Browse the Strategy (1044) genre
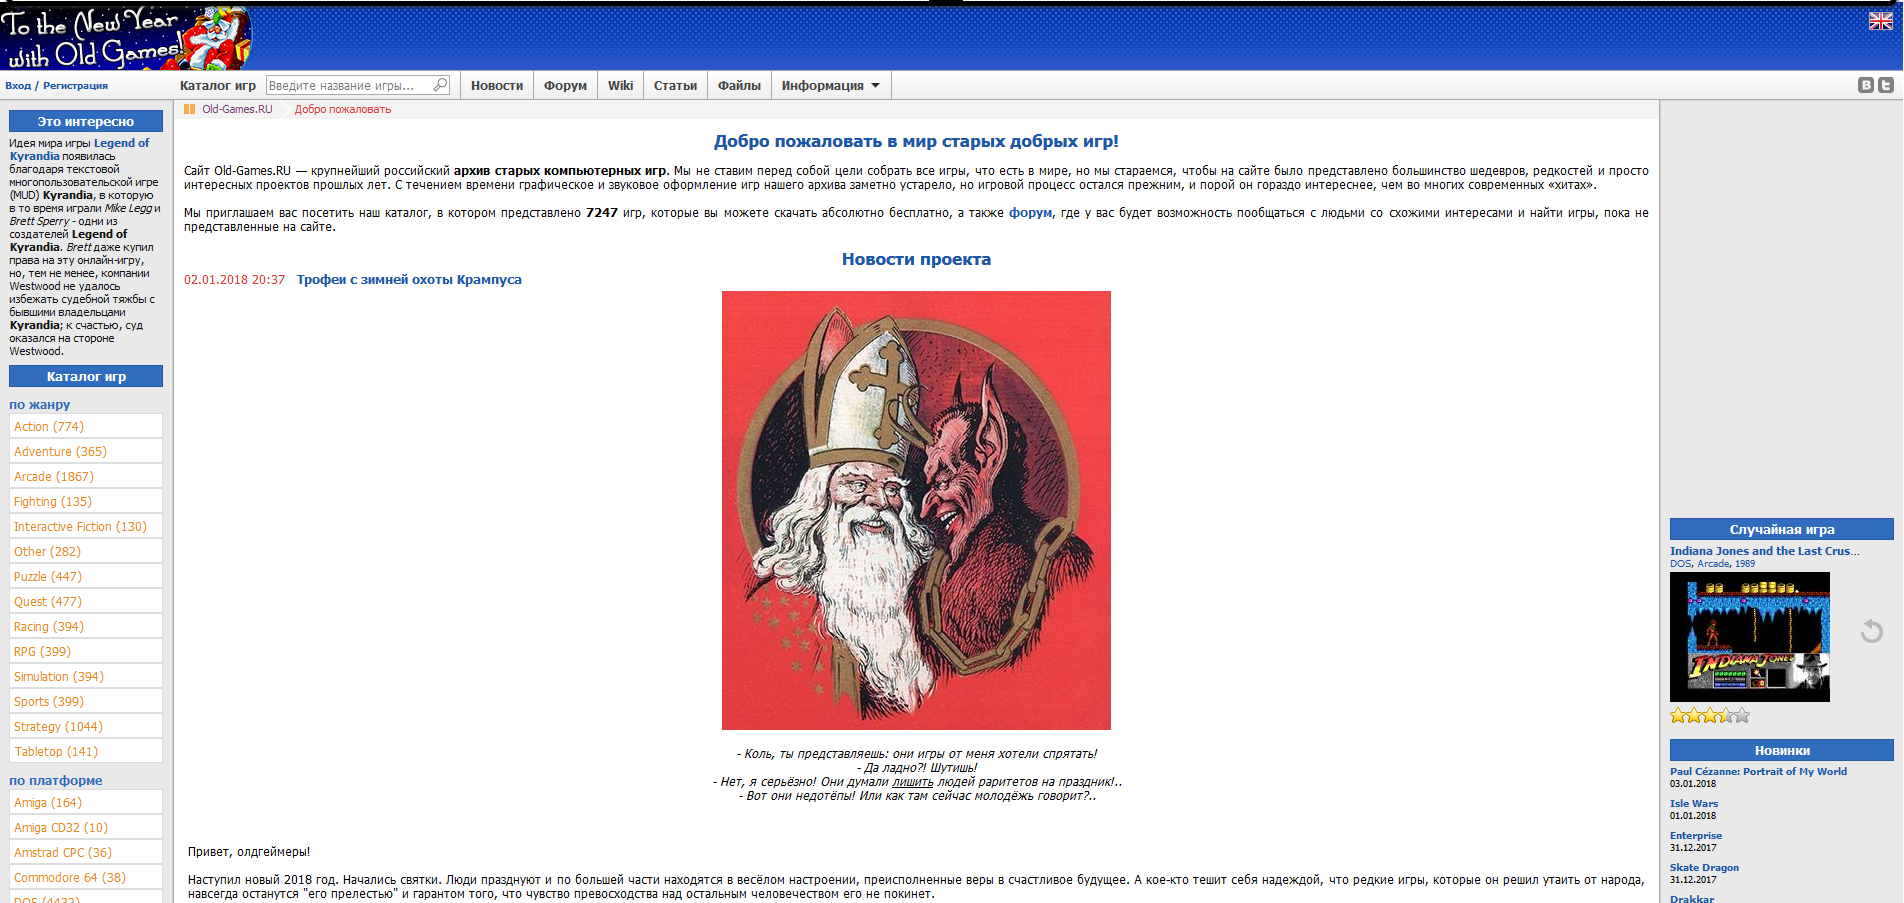Image resolution: width=1904 pixels, height=903 pixels. pyautogui.click(x=86, y=726)
